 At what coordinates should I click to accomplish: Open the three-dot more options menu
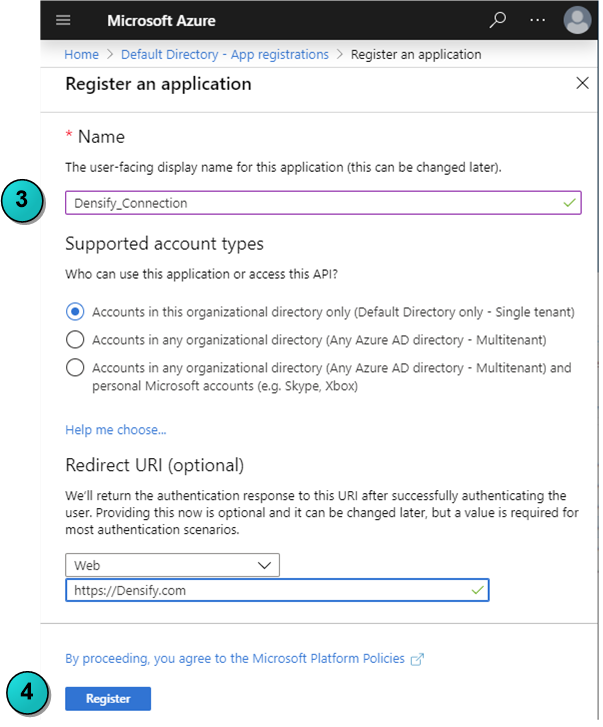[x=537, y=20]
